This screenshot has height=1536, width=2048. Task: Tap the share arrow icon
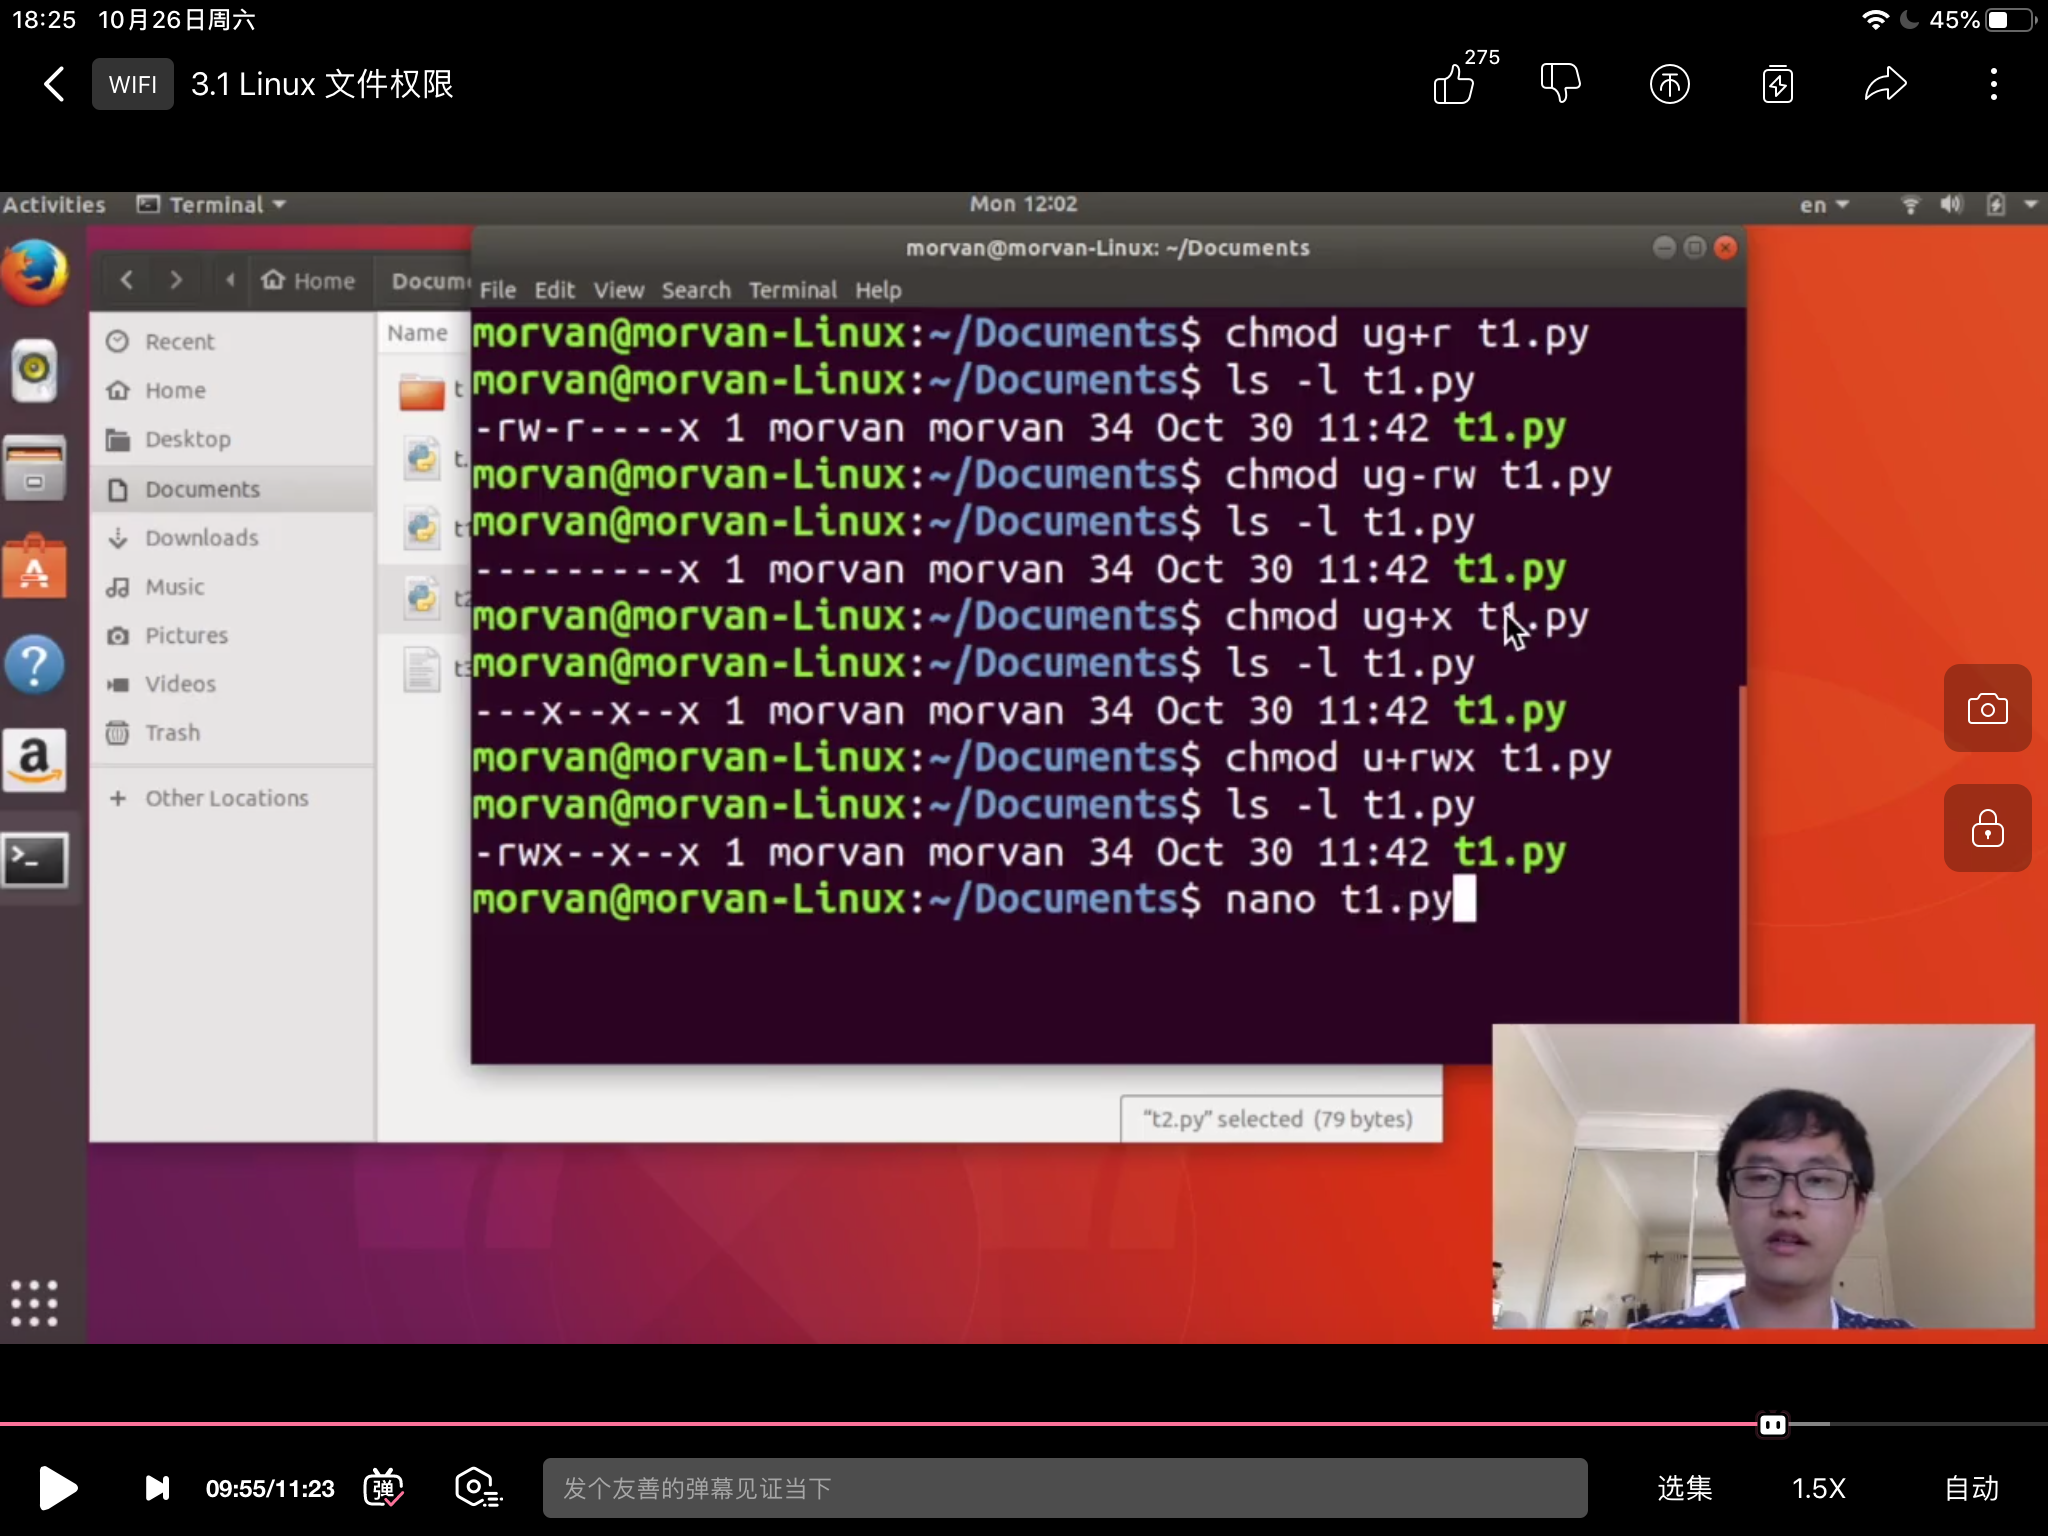pyautogui.click(x=1885, y=84)
